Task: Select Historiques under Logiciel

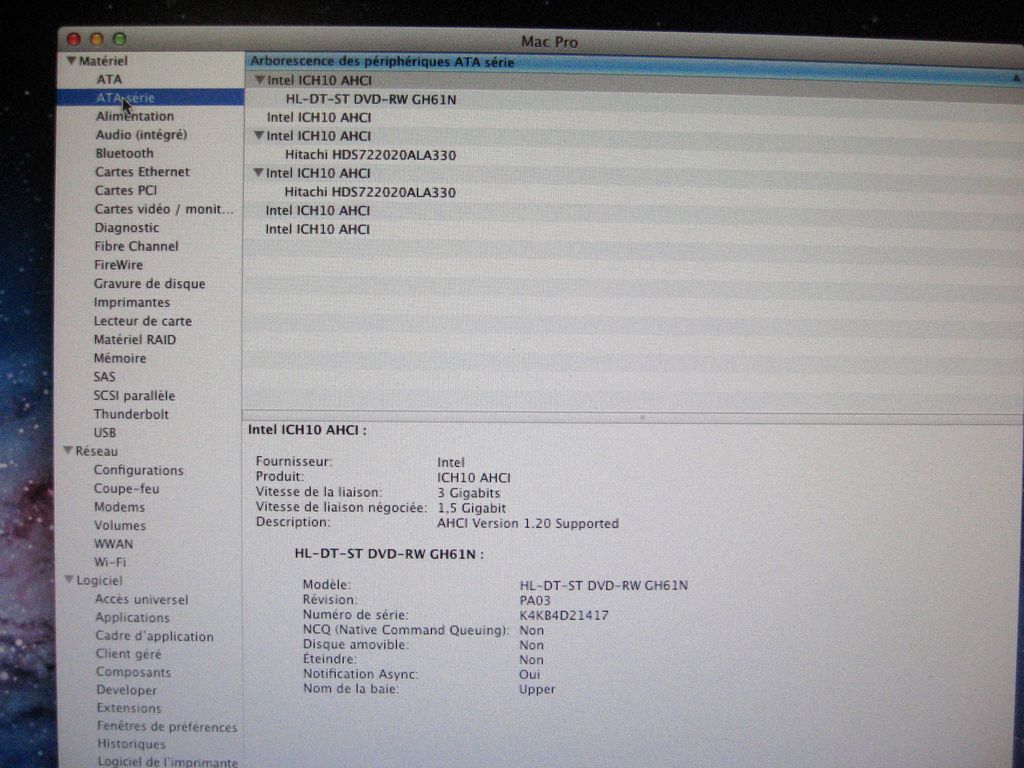Action: coord(131,744)
